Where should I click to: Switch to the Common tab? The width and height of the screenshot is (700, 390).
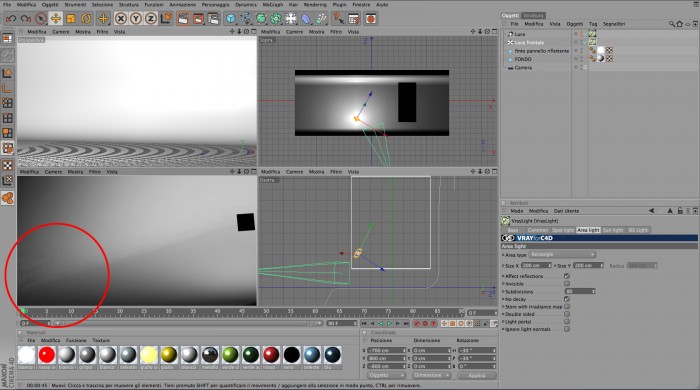pos(538,230)
